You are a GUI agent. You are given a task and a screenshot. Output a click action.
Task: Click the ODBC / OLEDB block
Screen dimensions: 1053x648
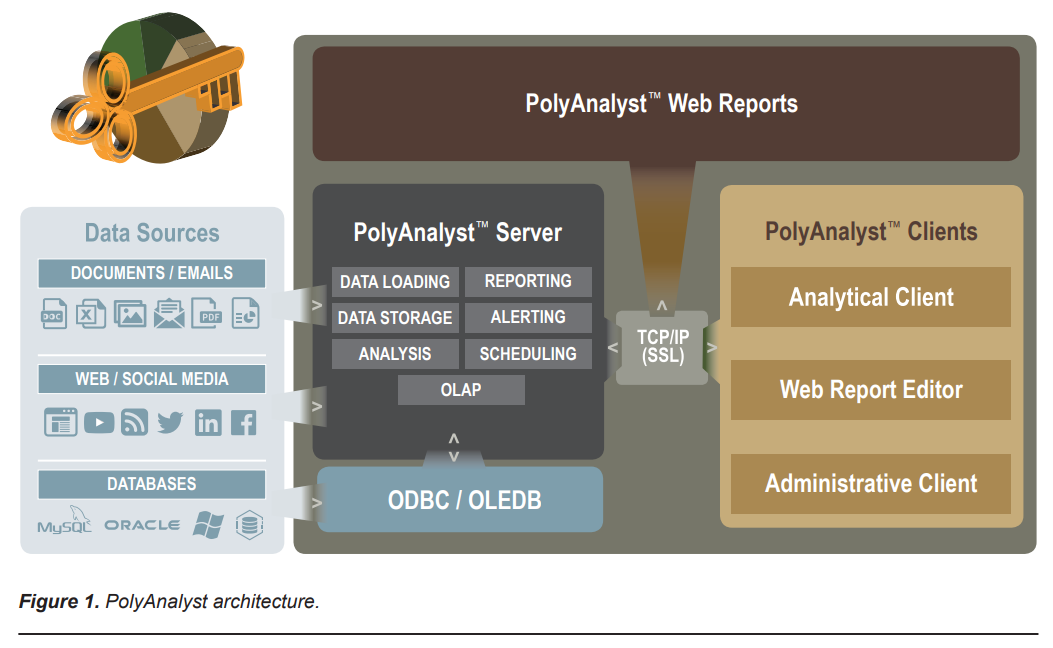pyautogui.click(x=461, y=500)
